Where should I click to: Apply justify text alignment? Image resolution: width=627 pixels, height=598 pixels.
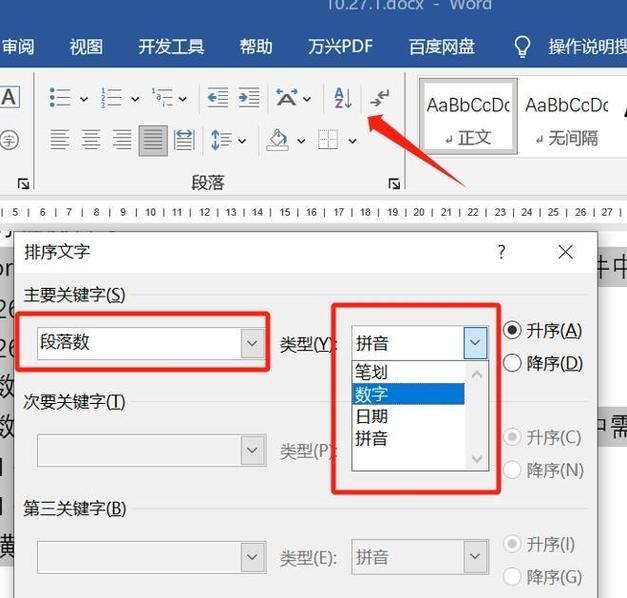(x=153, y=140)
